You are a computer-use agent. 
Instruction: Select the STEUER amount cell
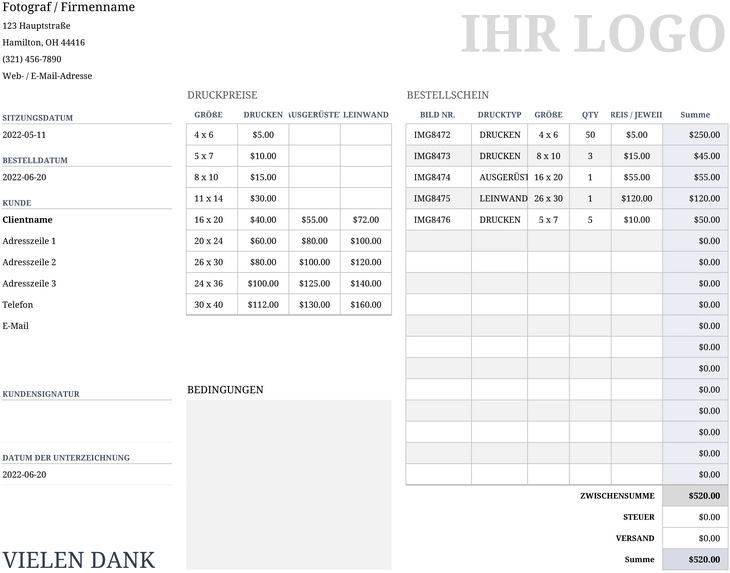point(695,517)
